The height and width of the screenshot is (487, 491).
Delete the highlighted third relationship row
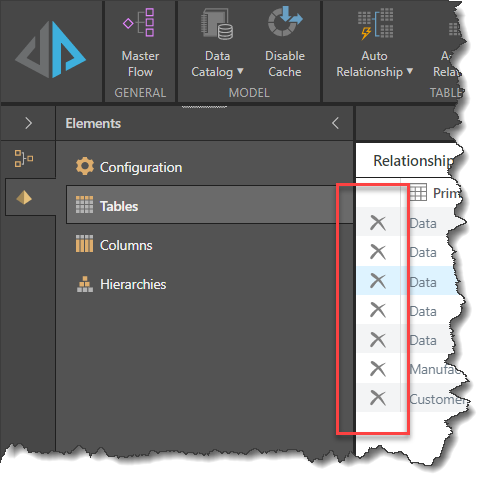(x=378, y=281)
